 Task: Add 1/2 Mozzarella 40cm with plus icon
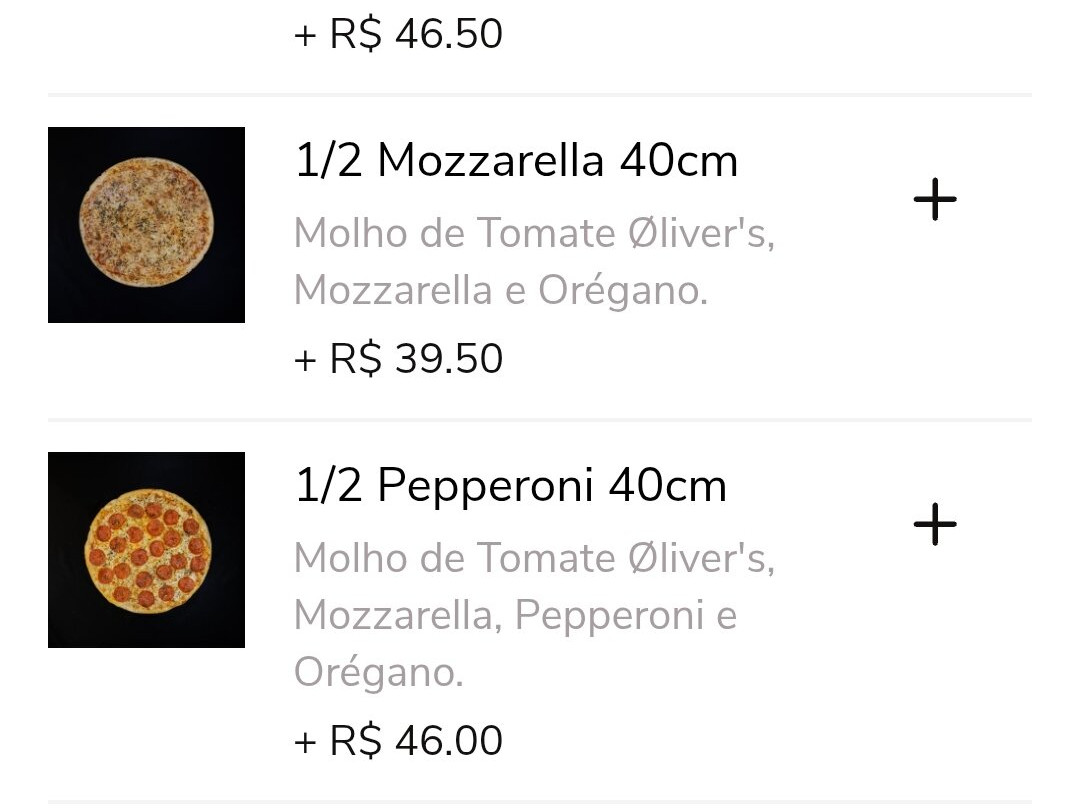coord(935,201)
